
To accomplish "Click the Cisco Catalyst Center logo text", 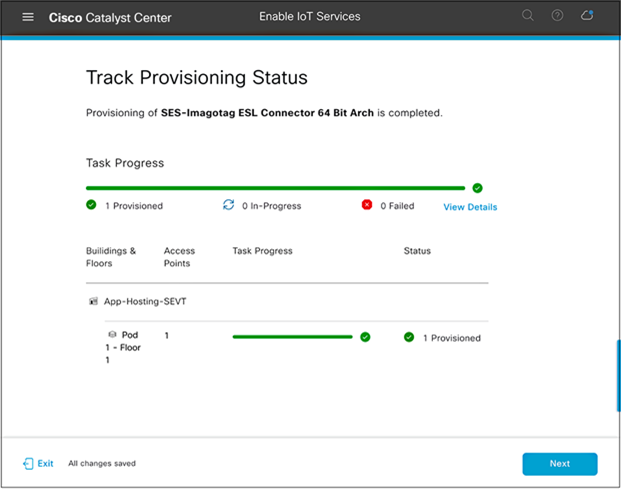I will click(x=110, y=18).
